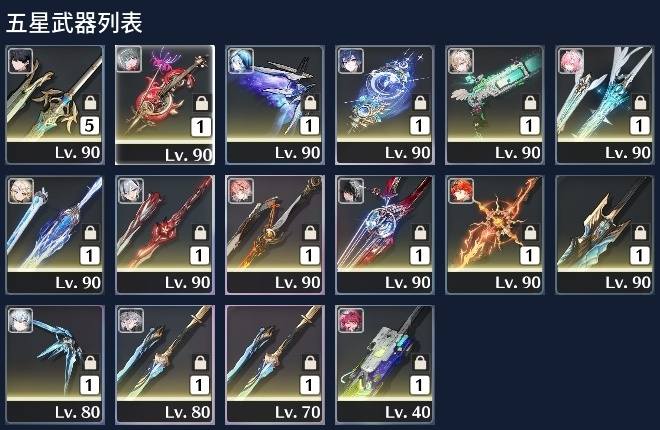Select the unequipped dark broadblade Lv. 90

click(604, 235)
